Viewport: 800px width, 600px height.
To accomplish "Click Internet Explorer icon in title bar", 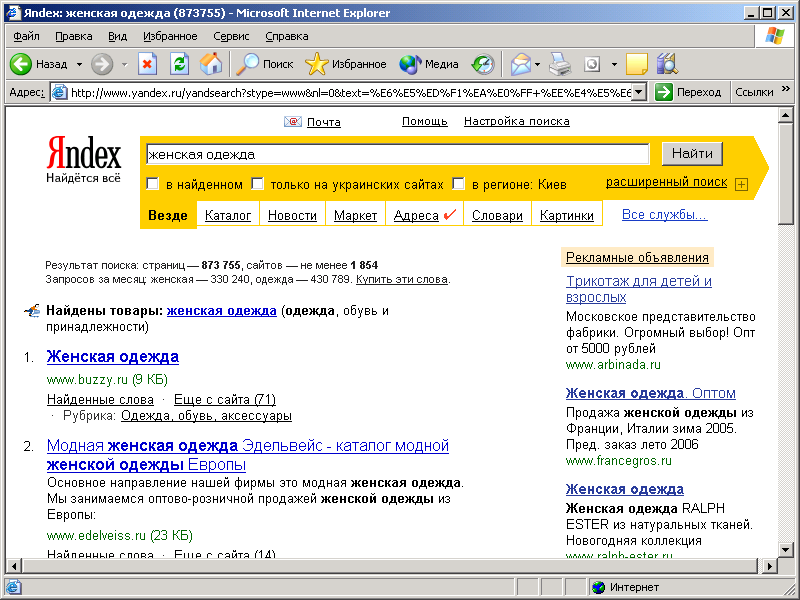I will [13, 13].
